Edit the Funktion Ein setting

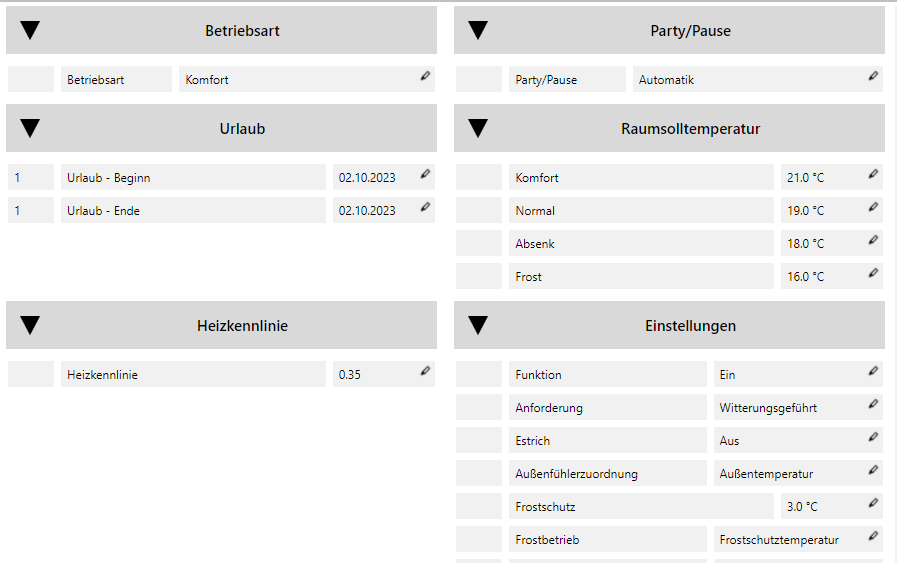click(x=873, y=371)
